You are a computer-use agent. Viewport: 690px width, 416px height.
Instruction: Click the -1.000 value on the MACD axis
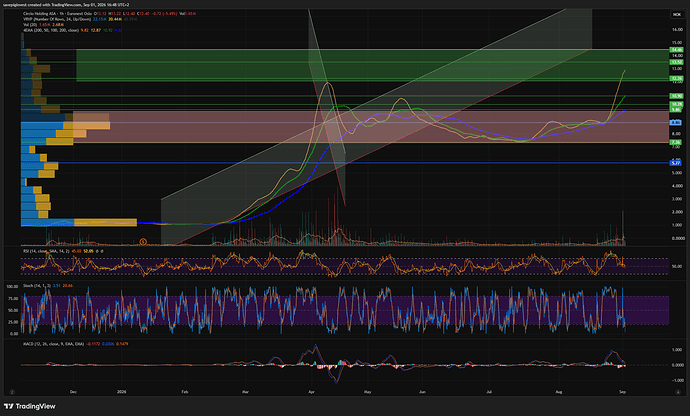tap(678, 380)
